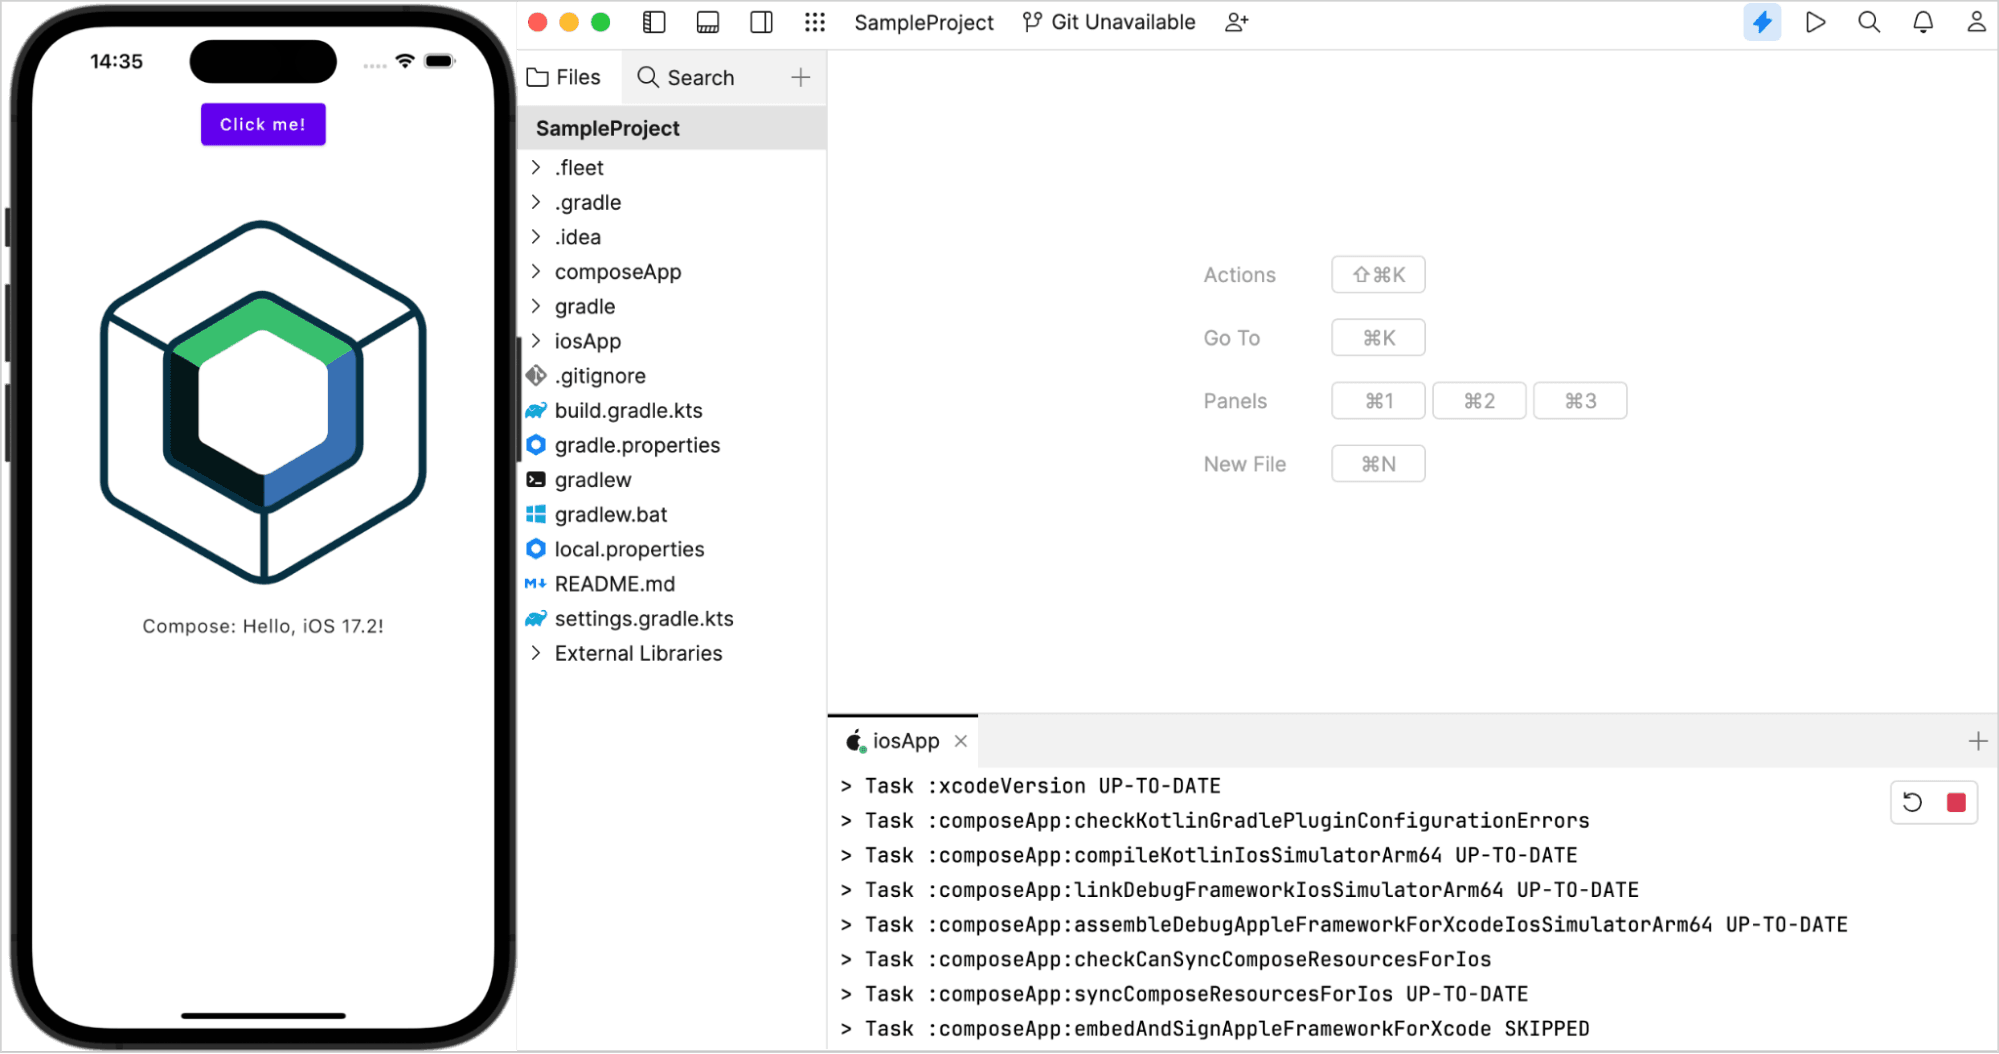Image resolution: width=1999 pixels, height=1054 pixels.
Task: Open the notifications bell
Action: click(x=1922, y=22)
